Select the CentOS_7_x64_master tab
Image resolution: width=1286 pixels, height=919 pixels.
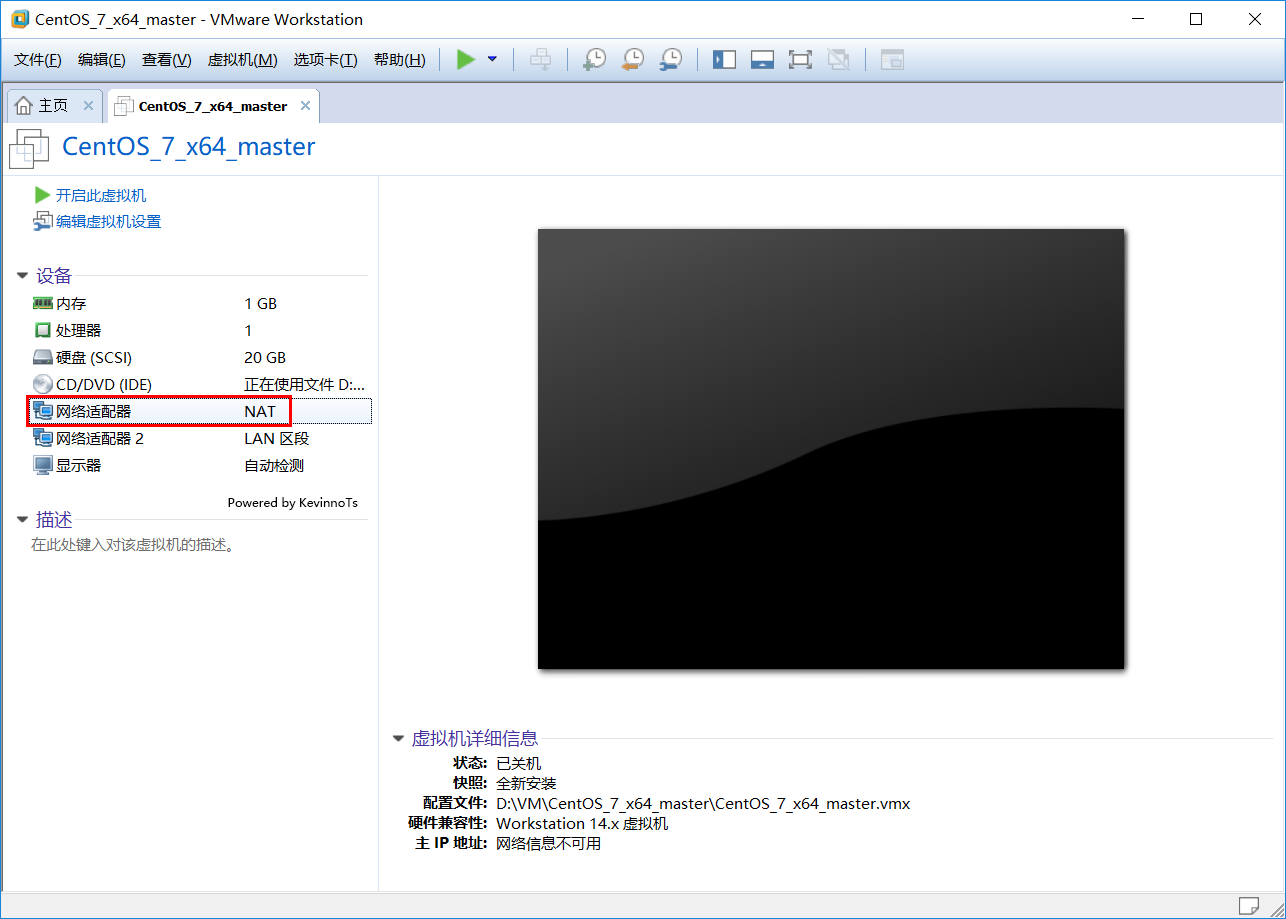(x=213, y=106)
